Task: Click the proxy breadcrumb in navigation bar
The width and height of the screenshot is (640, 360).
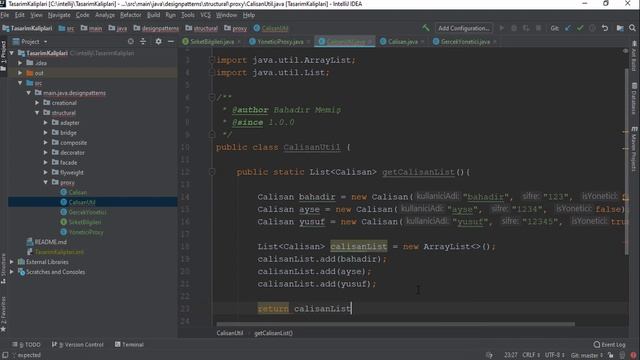Action: point(236,28)
